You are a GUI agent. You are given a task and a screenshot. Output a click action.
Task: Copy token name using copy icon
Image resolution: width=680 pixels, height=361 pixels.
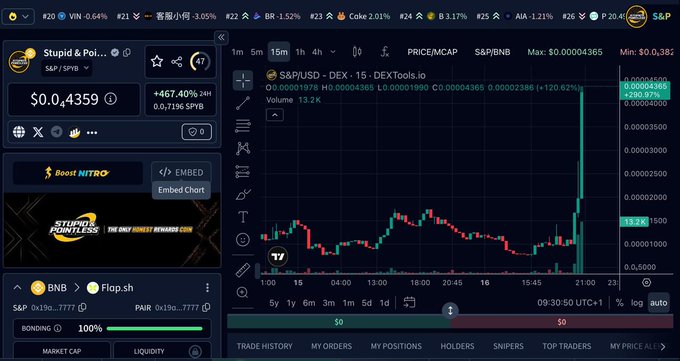click(x=127, y=53)
